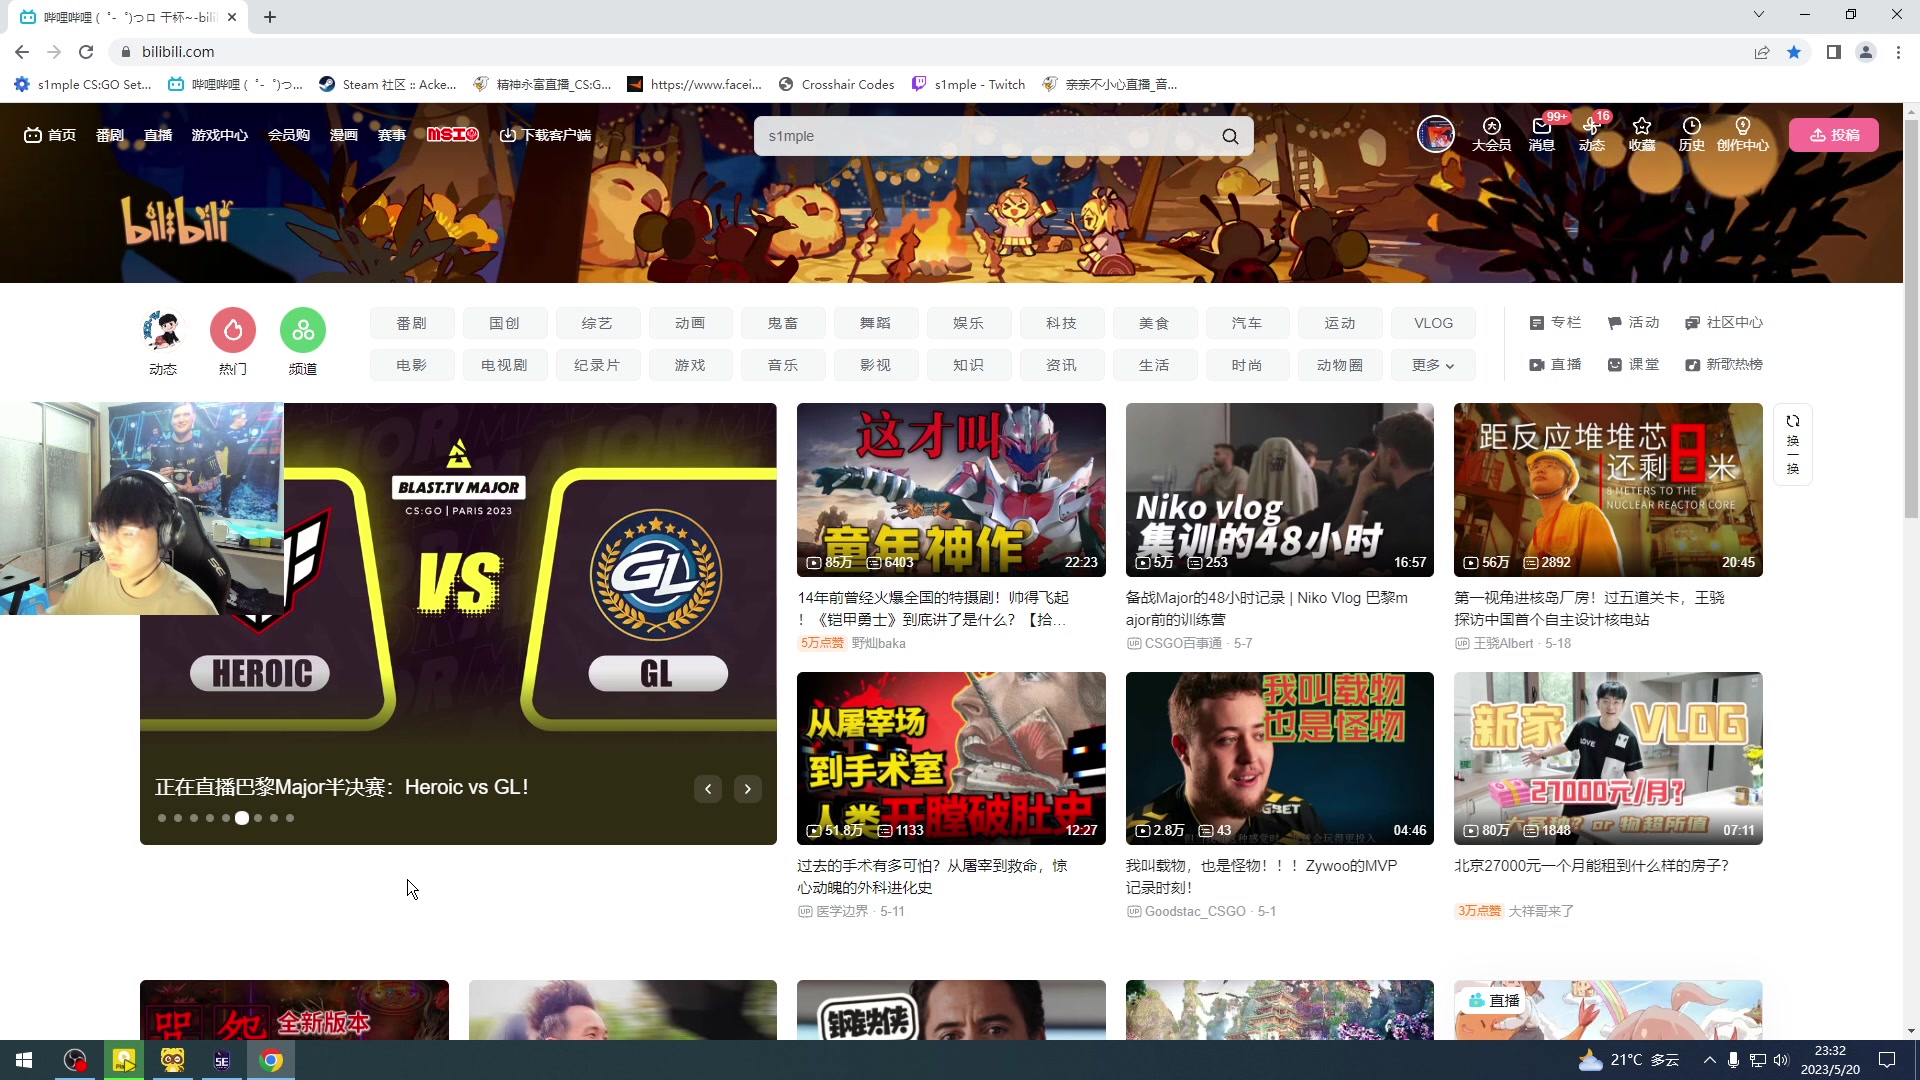Open 消息 messages icon
The width and height of the screenshot is (1920, 1080).
click(1541, 134)
